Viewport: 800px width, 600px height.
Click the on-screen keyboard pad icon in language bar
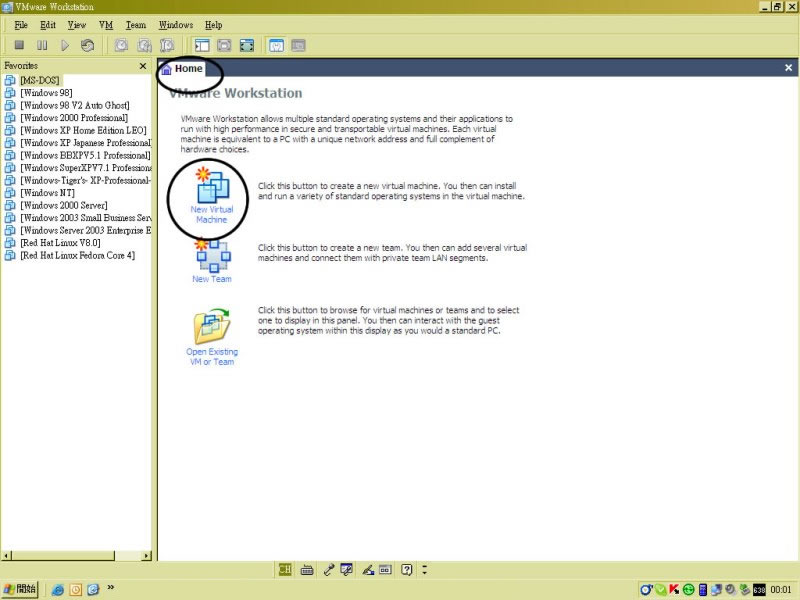[385, 569]
